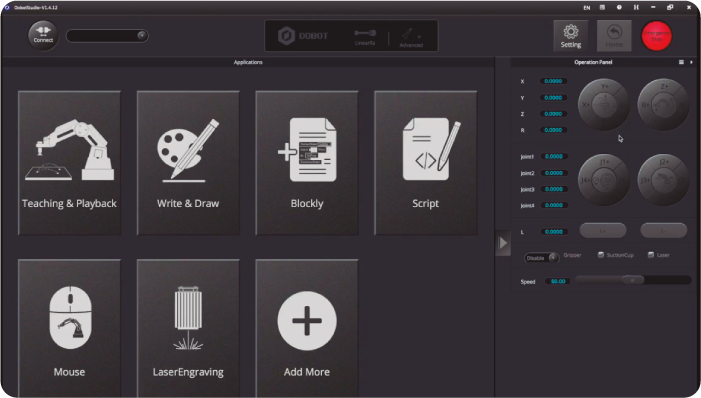Click the Y coordinate value field

[553, 97]
